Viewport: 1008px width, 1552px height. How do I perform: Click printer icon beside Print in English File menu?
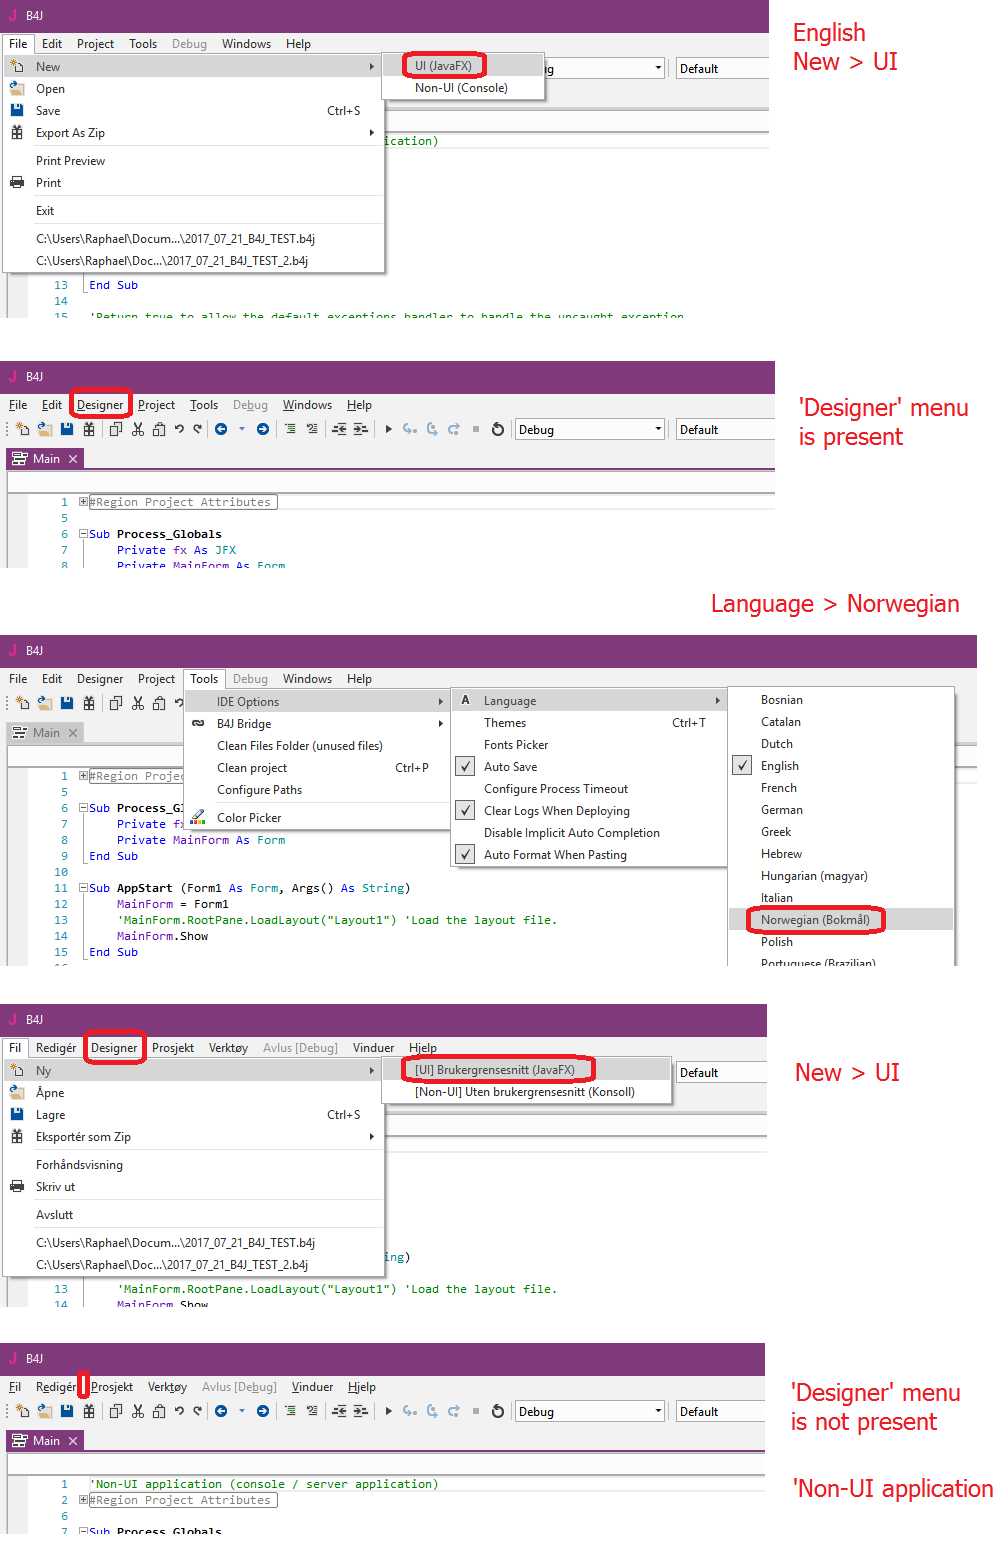(x=17, y=182)
